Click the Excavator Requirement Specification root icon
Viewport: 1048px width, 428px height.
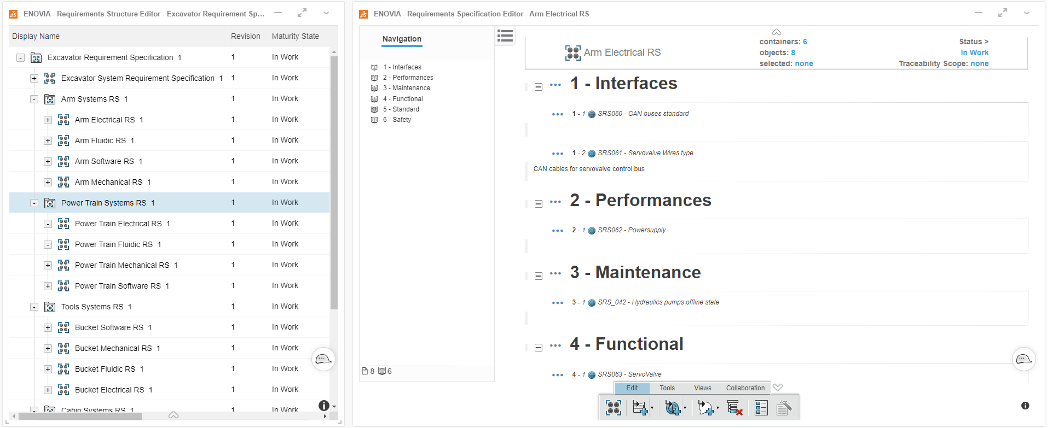(36, 58)
